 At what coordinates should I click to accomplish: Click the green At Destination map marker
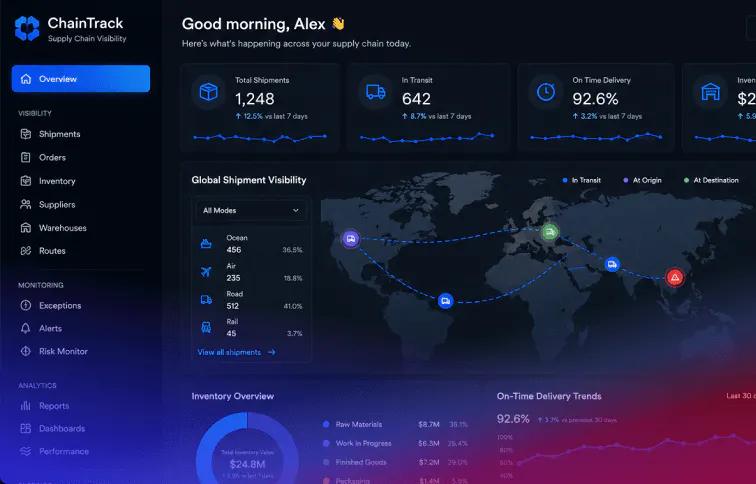point(550,232)
